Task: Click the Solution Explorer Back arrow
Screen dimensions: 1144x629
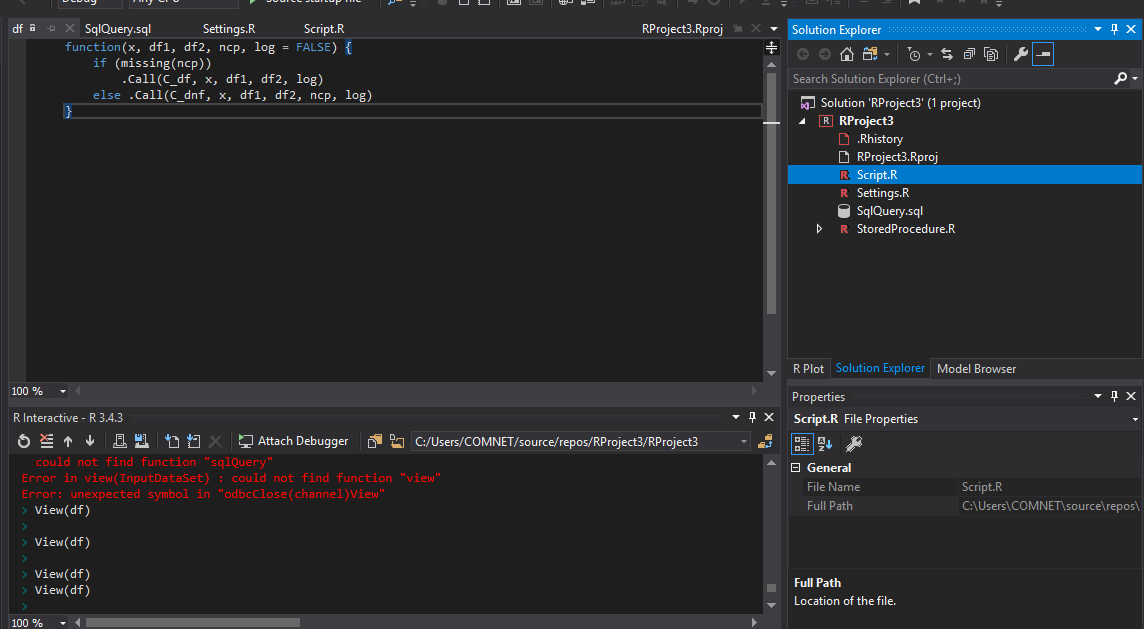Action: pos(803,54)
